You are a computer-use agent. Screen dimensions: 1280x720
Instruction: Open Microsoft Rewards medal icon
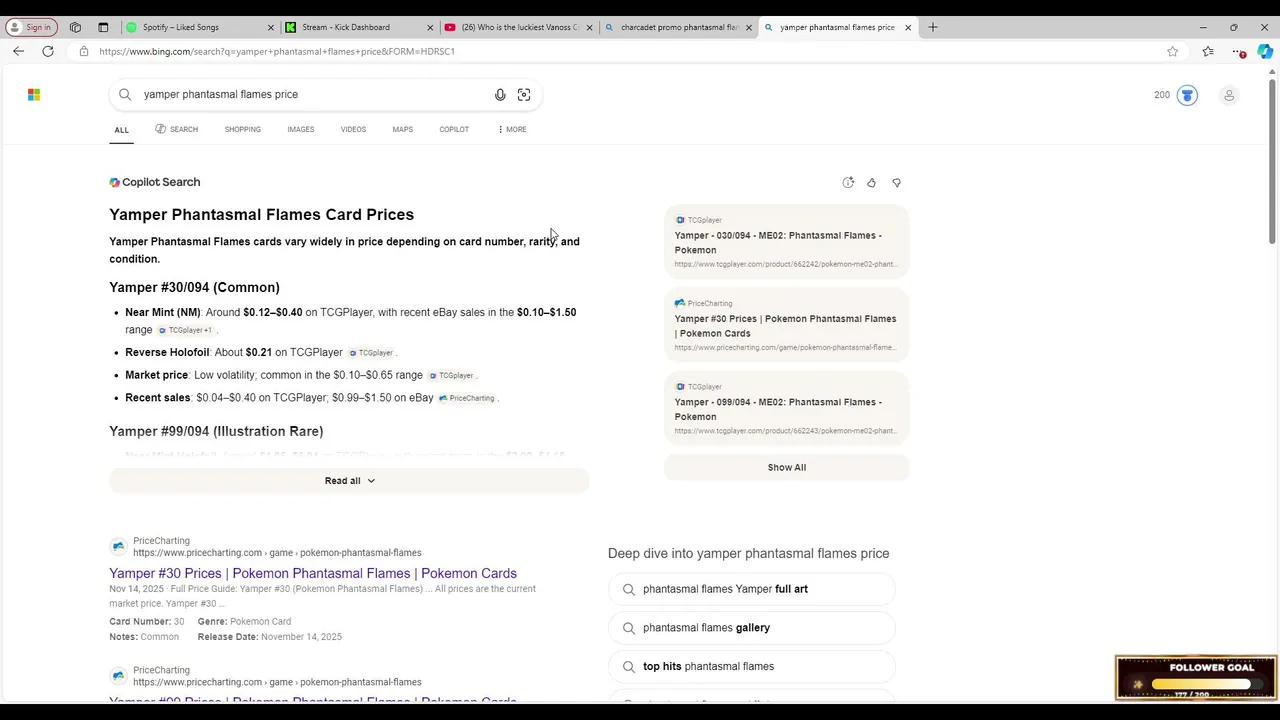click(1187, 95)
